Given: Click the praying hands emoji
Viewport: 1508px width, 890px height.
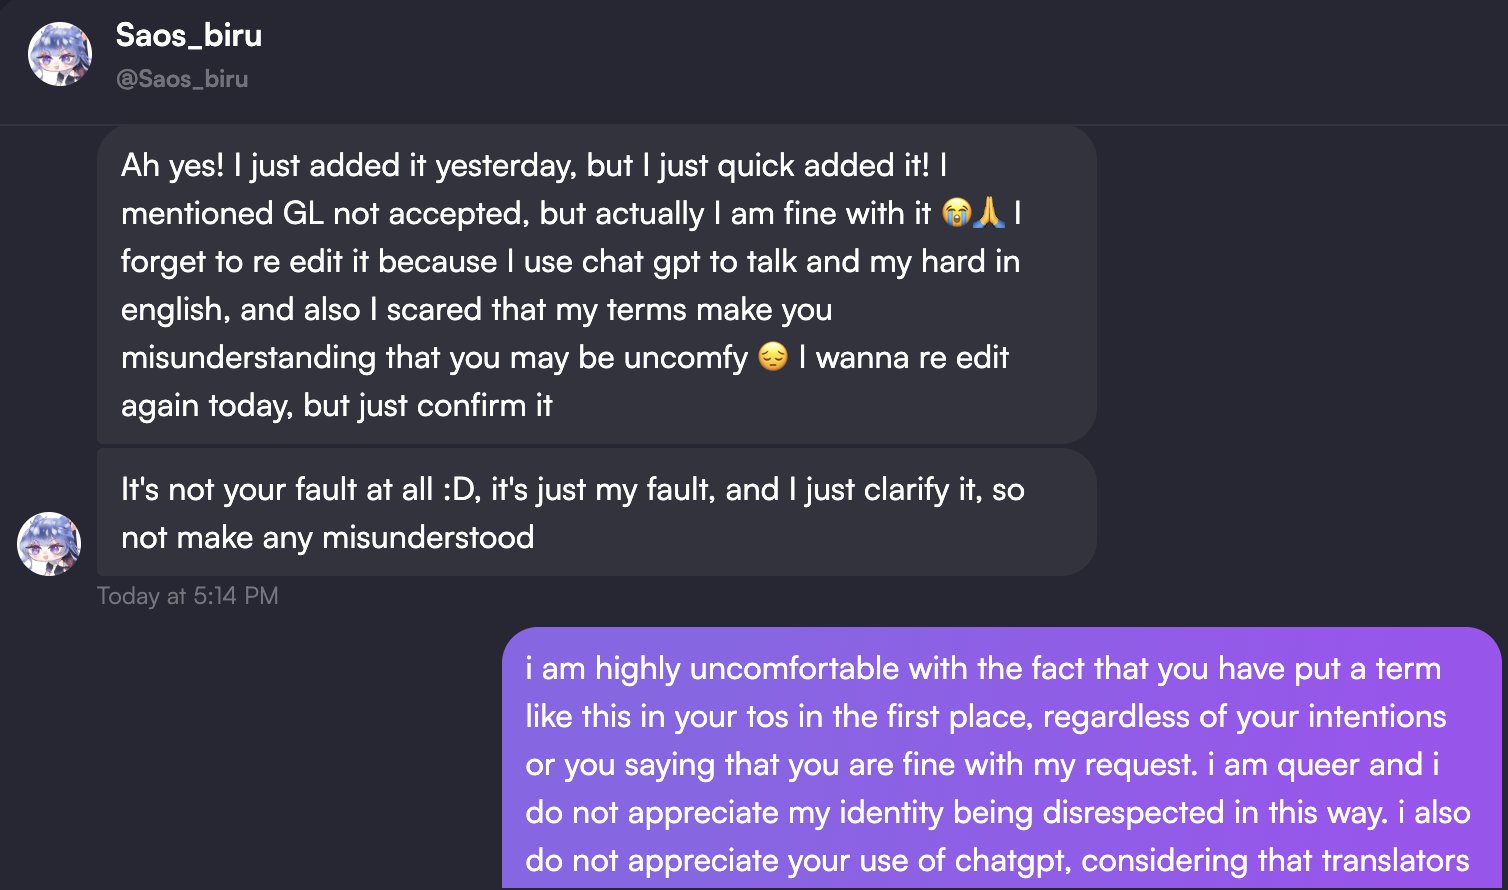Looking at the screenshot, I should 988,213.
